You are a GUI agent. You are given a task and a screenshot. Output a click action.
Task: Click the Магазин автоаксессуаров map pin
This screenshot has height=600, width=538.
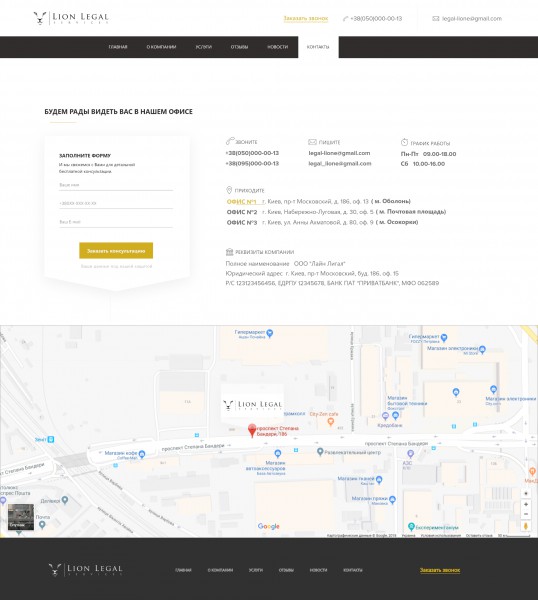point(278,454)
